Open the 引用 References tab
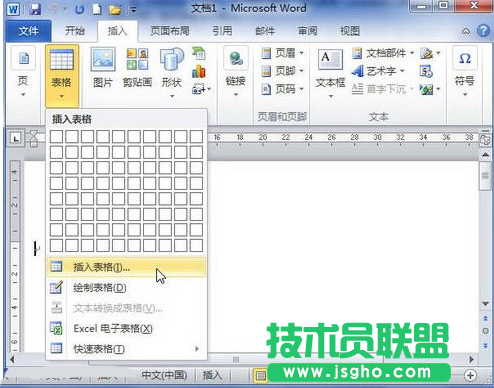The height and width of the screenshot is (388, 494). [222, 31]
